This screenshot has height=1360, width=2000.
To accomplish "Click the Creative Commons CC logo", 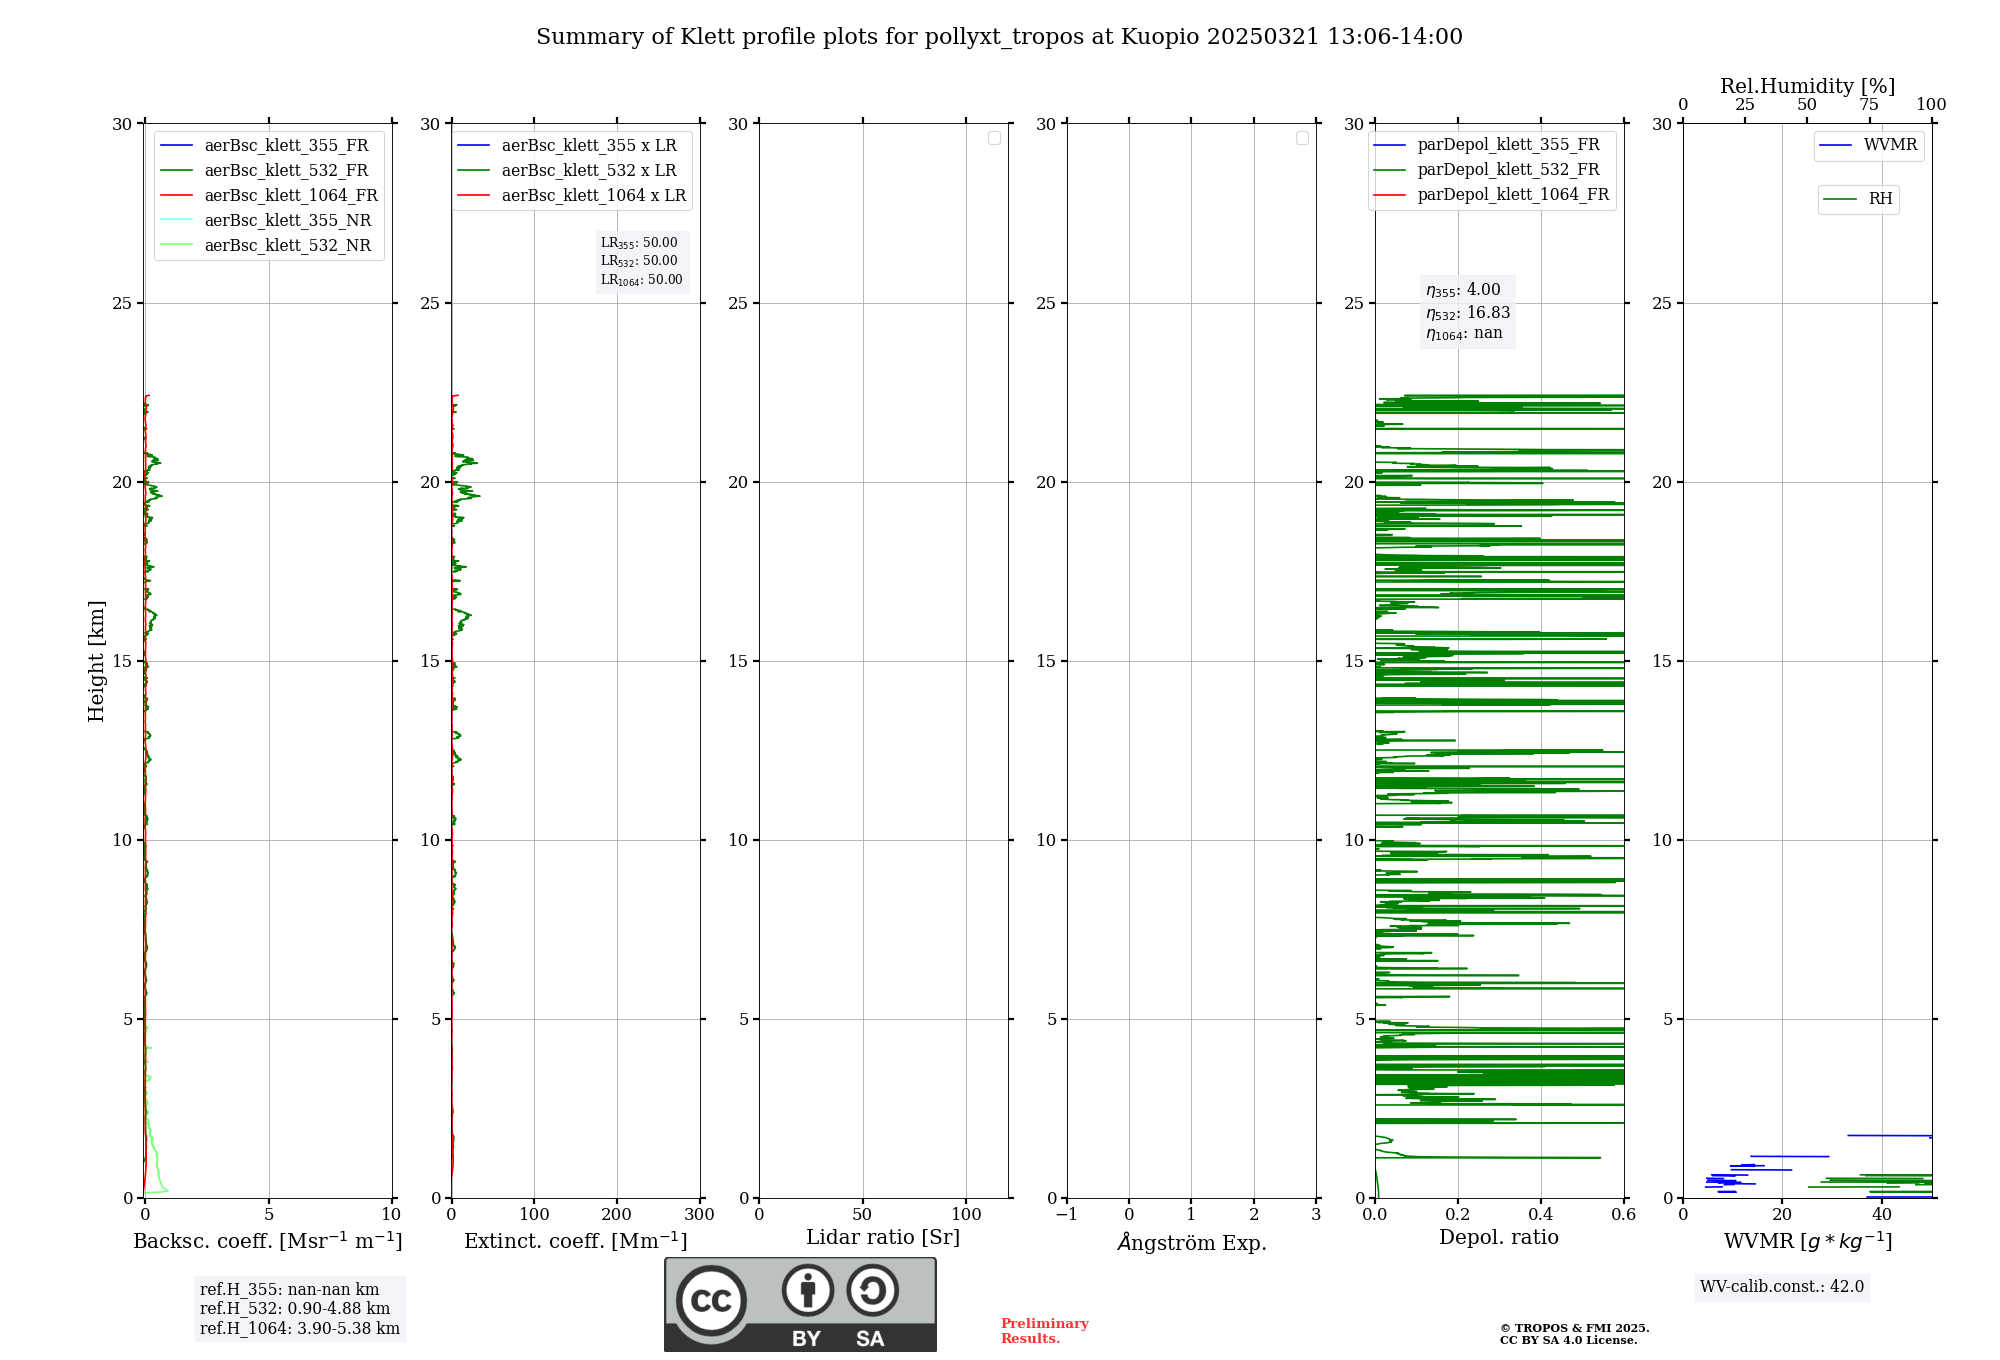I will 711,1300.
